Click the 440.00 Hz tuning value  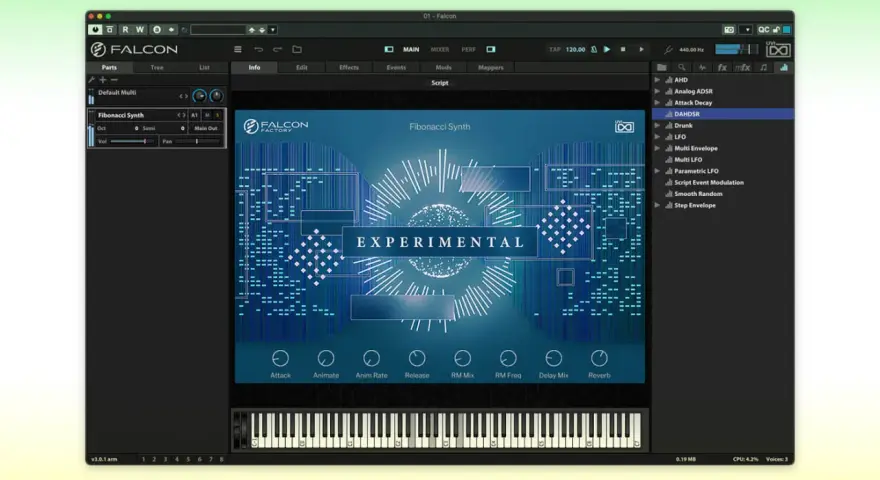(691, 49)
